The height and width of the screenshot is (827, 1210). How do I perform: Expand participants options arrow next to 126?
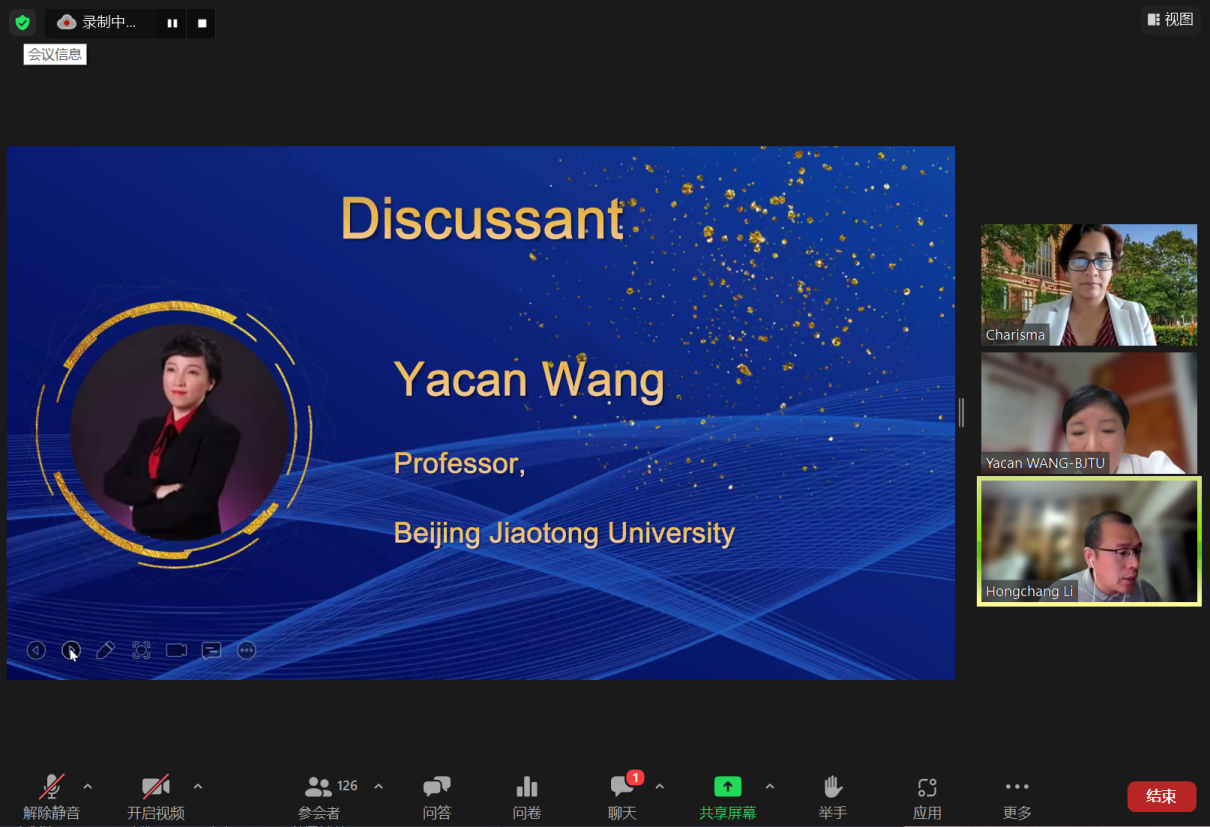[x=378, y=787]
